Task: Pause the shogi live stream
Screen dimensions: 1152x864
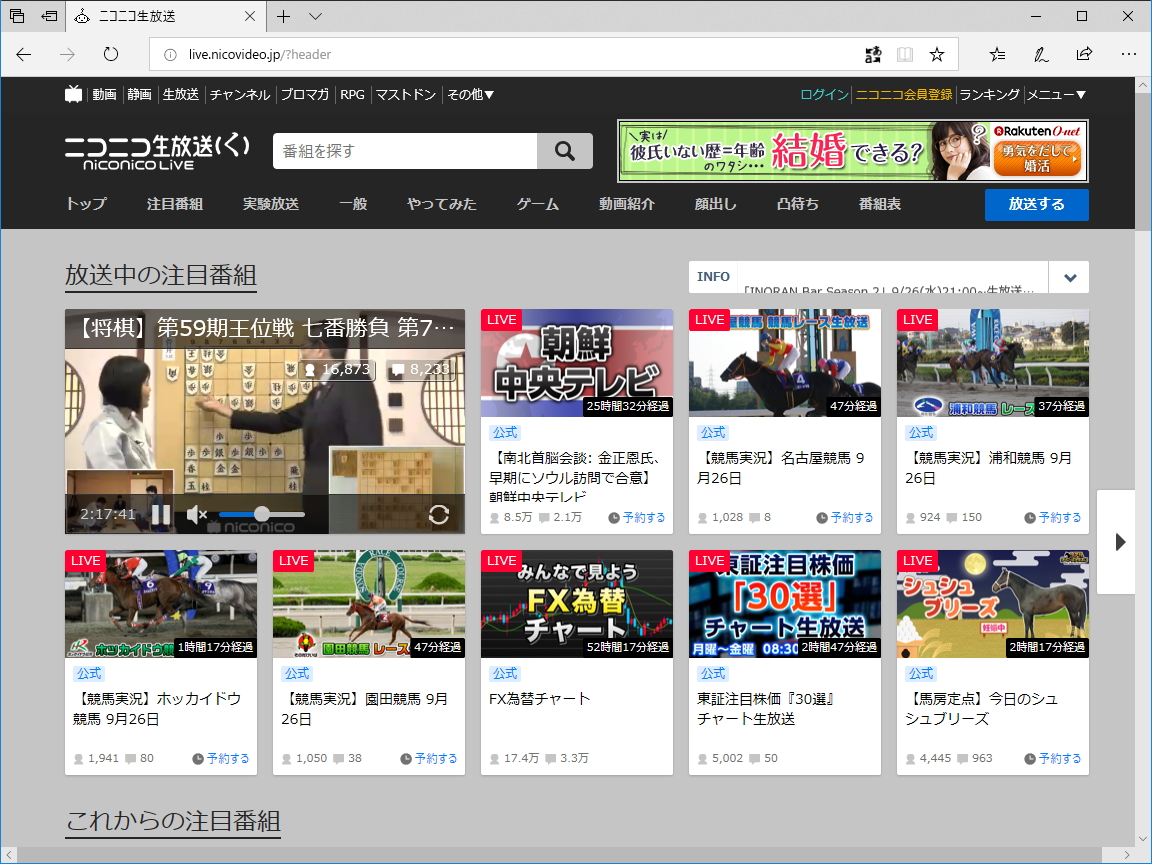Action: (161, 515)
